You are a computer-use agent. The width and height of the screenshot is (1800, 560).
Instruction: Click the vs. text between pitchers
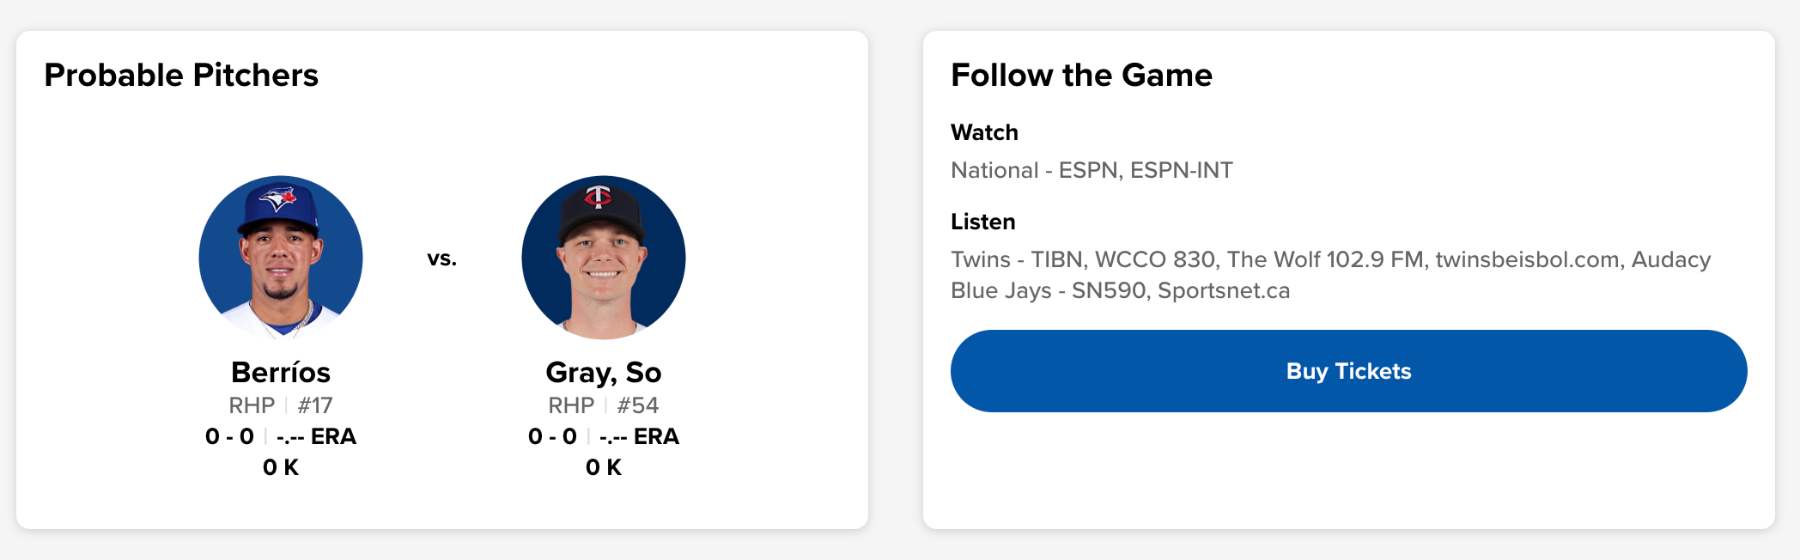tap(442, 258)
